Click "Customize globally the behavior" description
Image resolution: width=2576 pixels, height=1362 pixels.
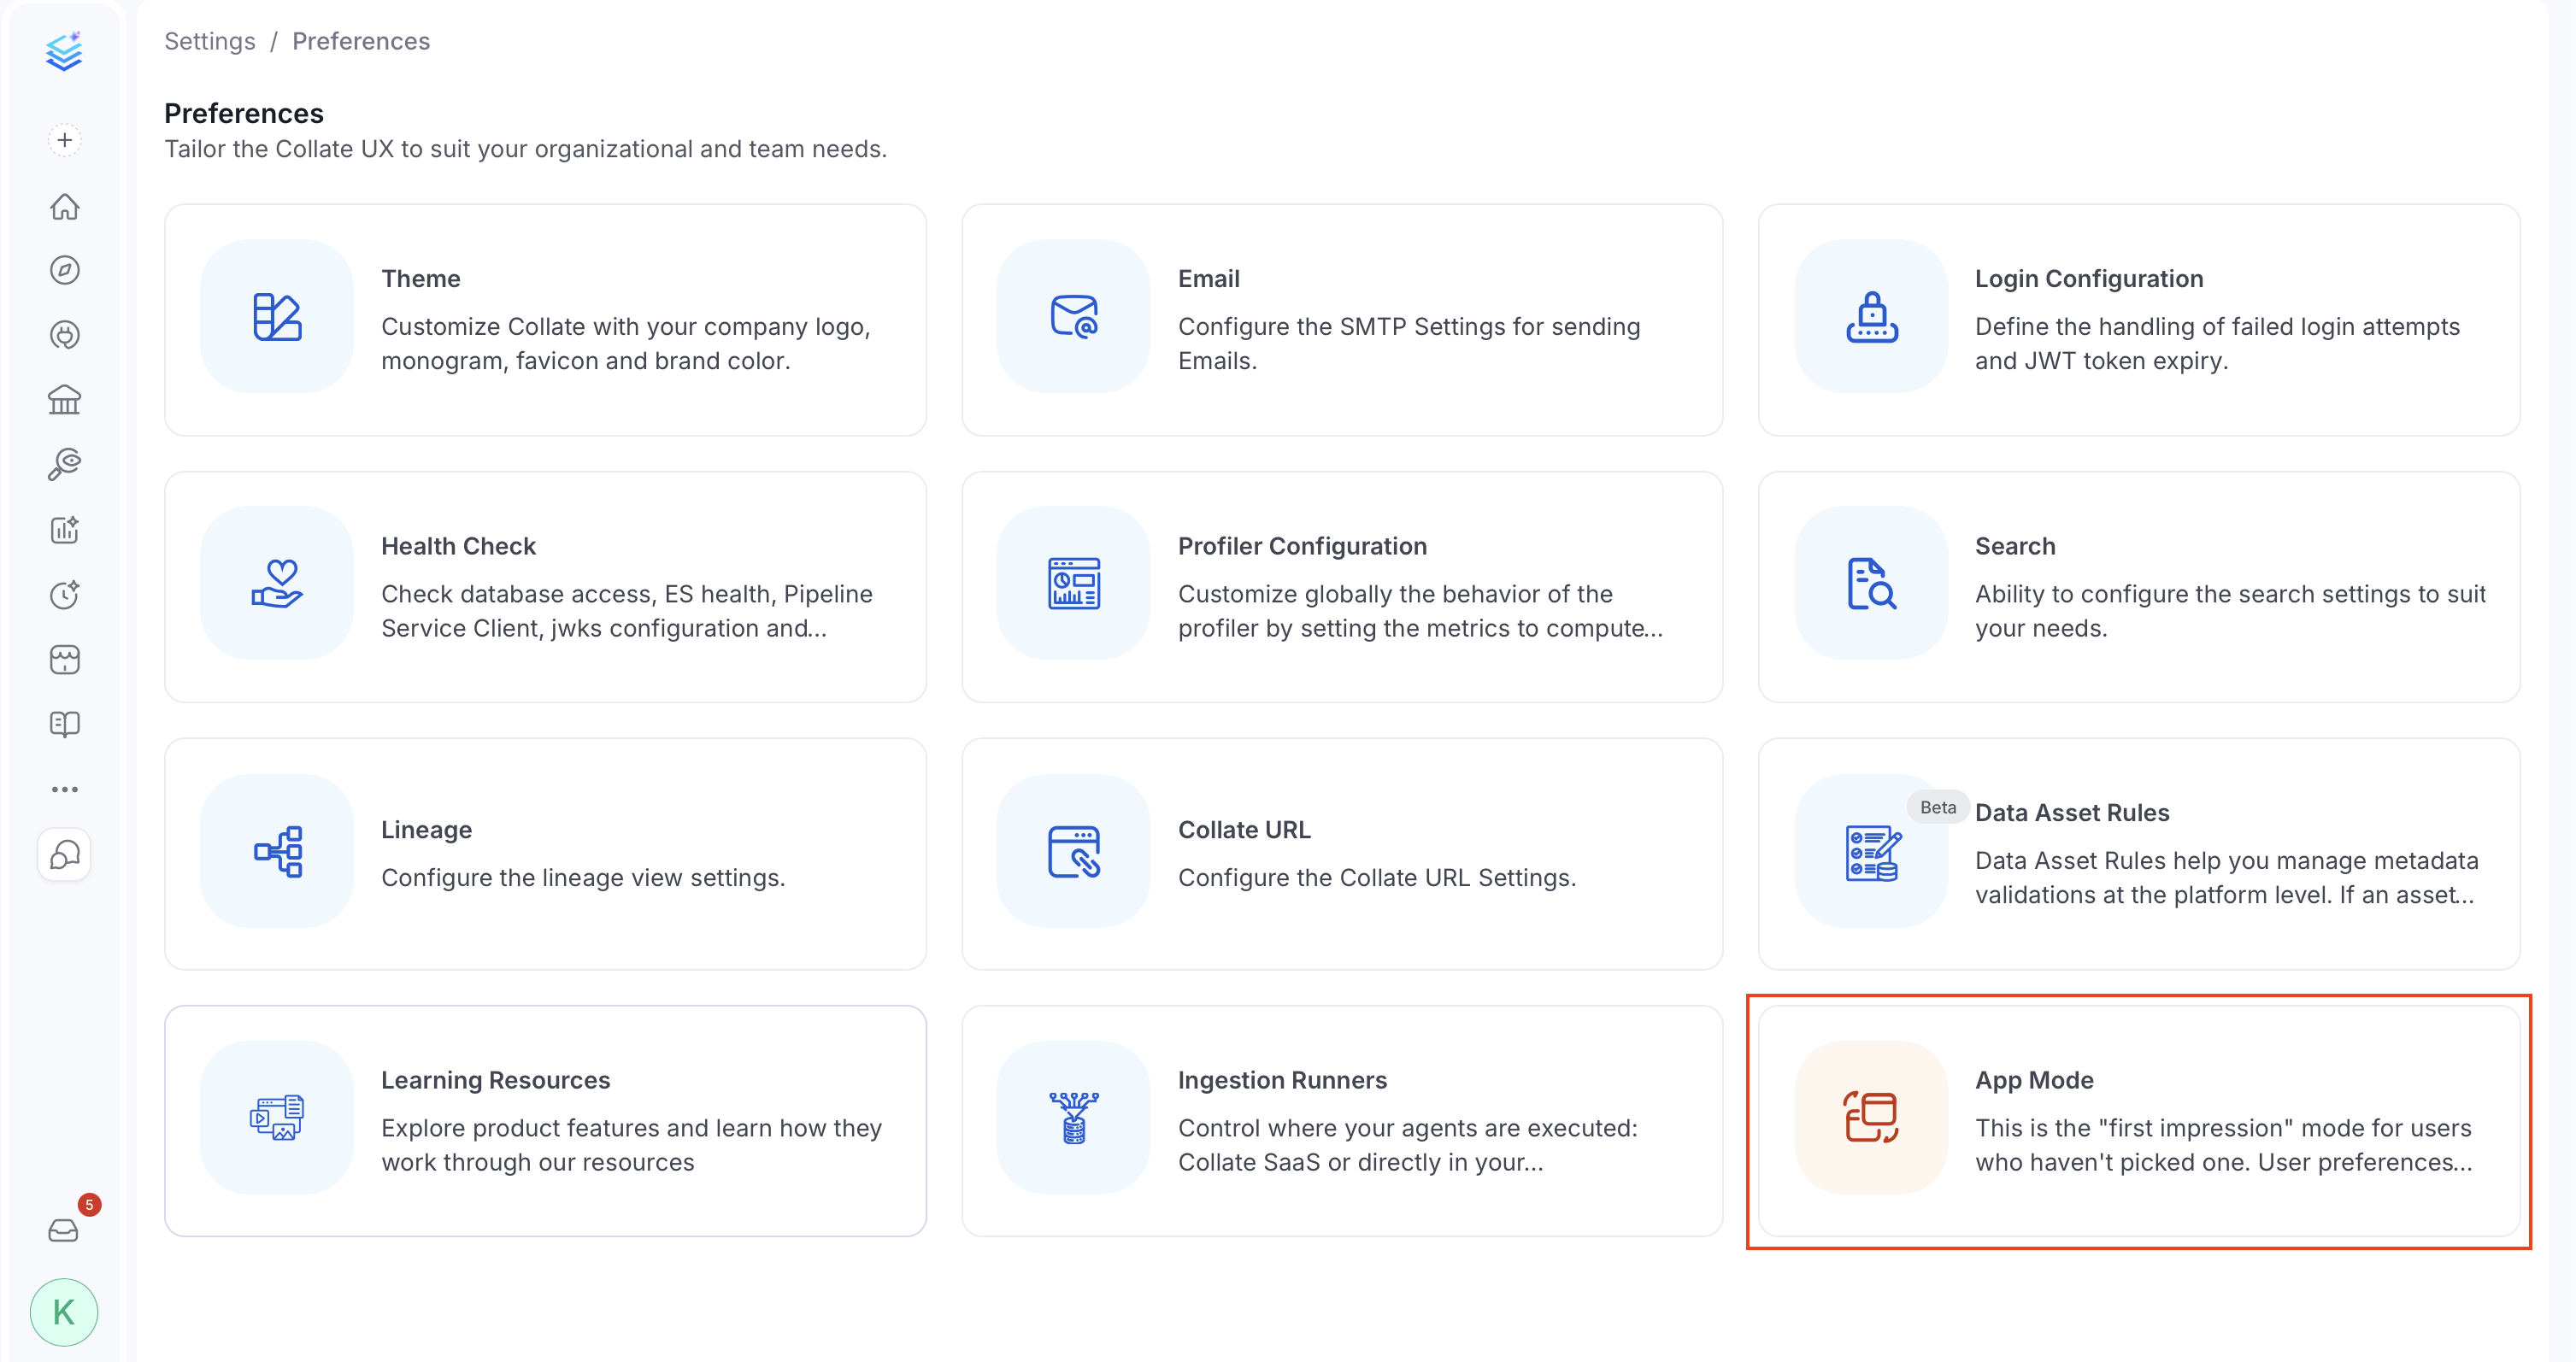pyautogui.click(x=1420, y=611)
